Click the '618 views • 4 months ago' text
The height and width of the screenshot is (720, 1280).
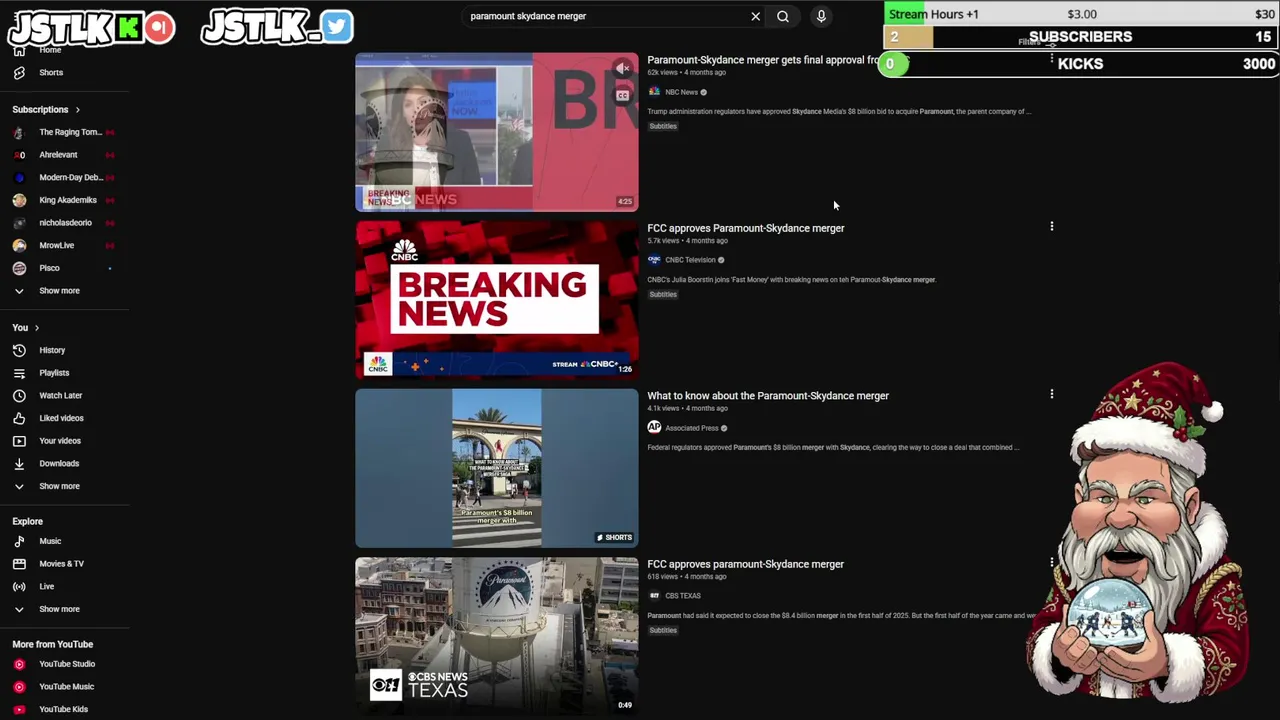[x=686, y=577]
